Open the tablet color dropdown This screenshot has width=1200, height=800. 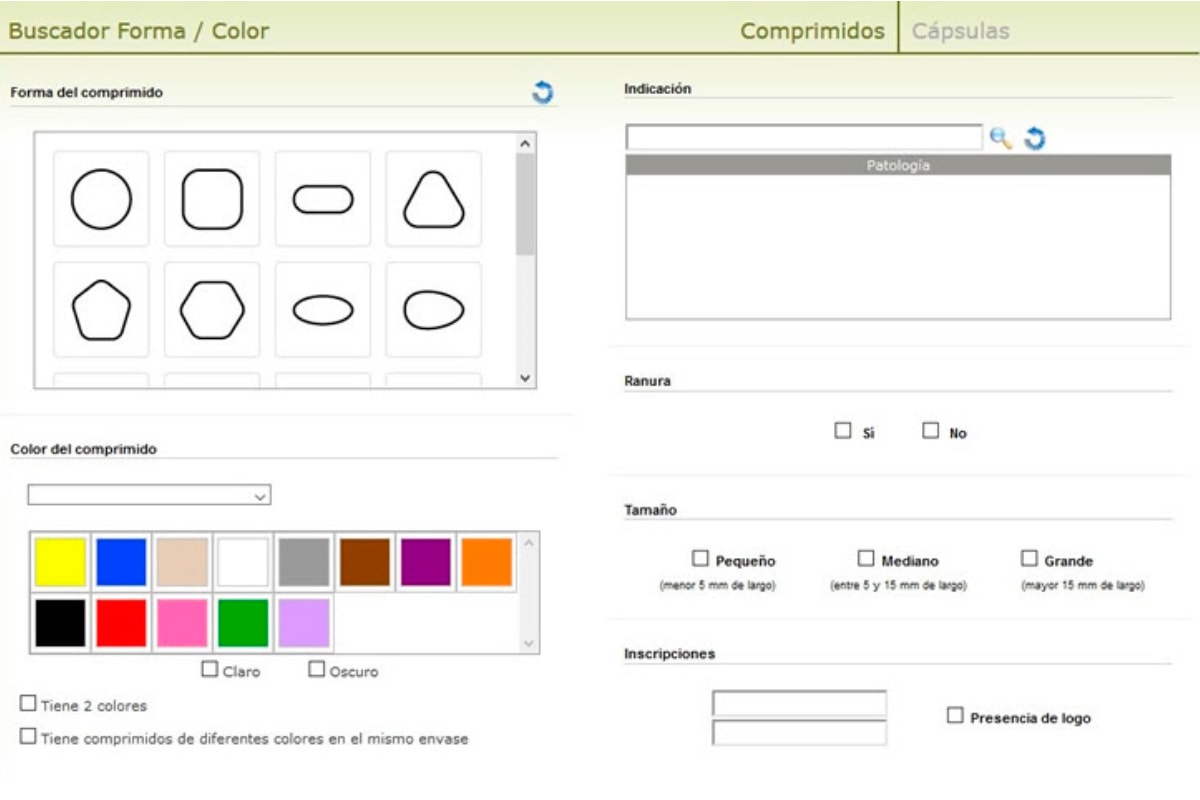pyautogui.click(x=149, y=495)
